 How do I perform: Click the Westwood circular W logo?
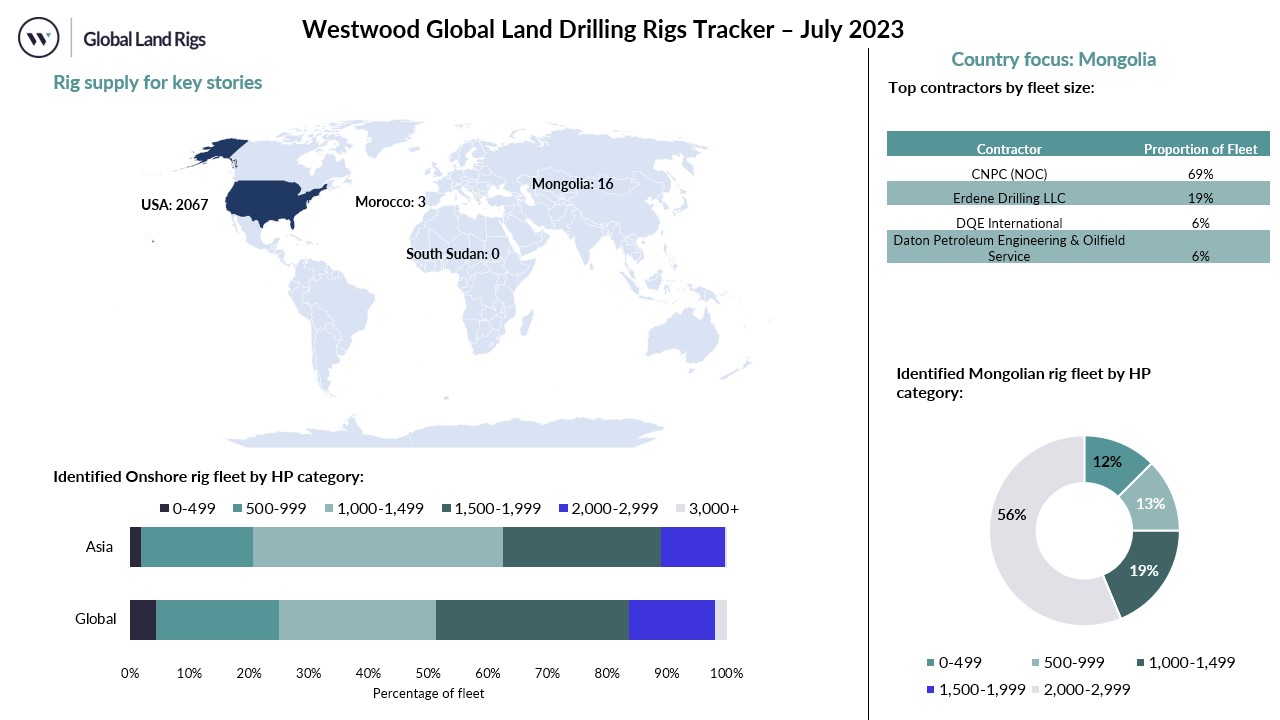pyautogui.click(x=39, y=38)
